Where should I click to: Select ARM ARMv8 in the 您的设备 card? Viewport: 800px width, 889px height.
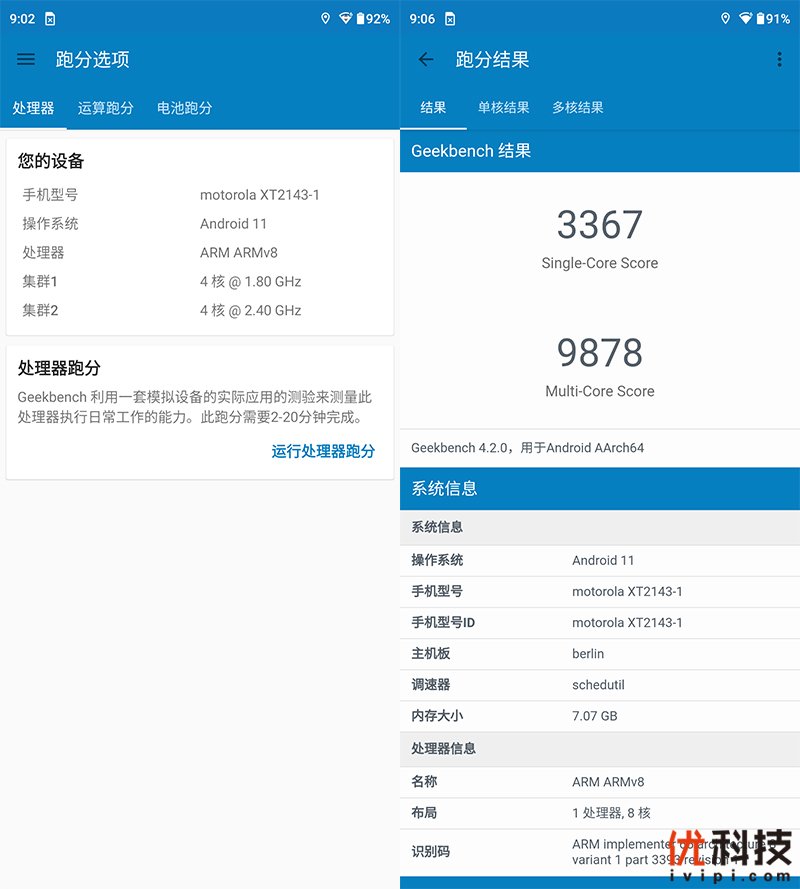[x=239, y=253]
